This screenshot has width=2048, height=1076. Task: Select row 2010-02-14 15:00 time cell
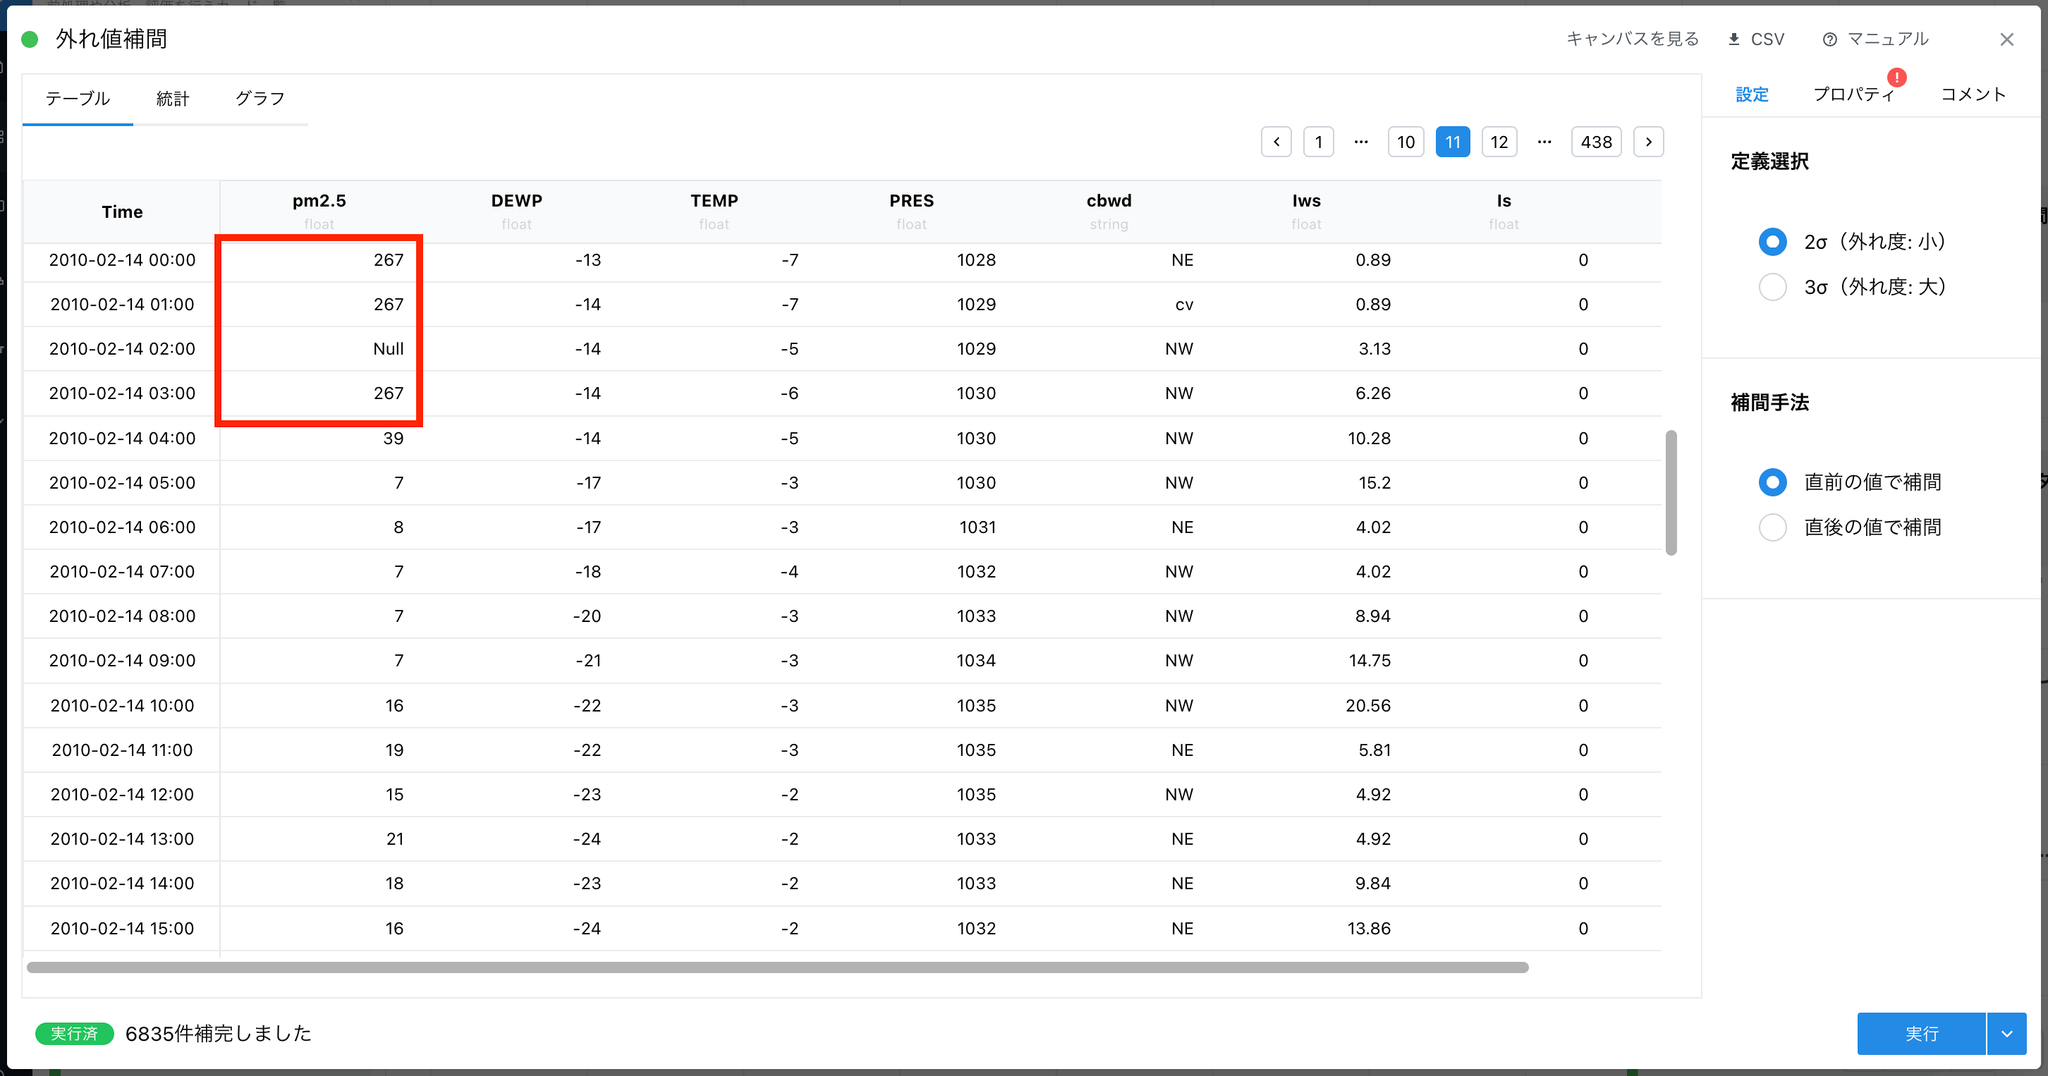tap(122, 929)
